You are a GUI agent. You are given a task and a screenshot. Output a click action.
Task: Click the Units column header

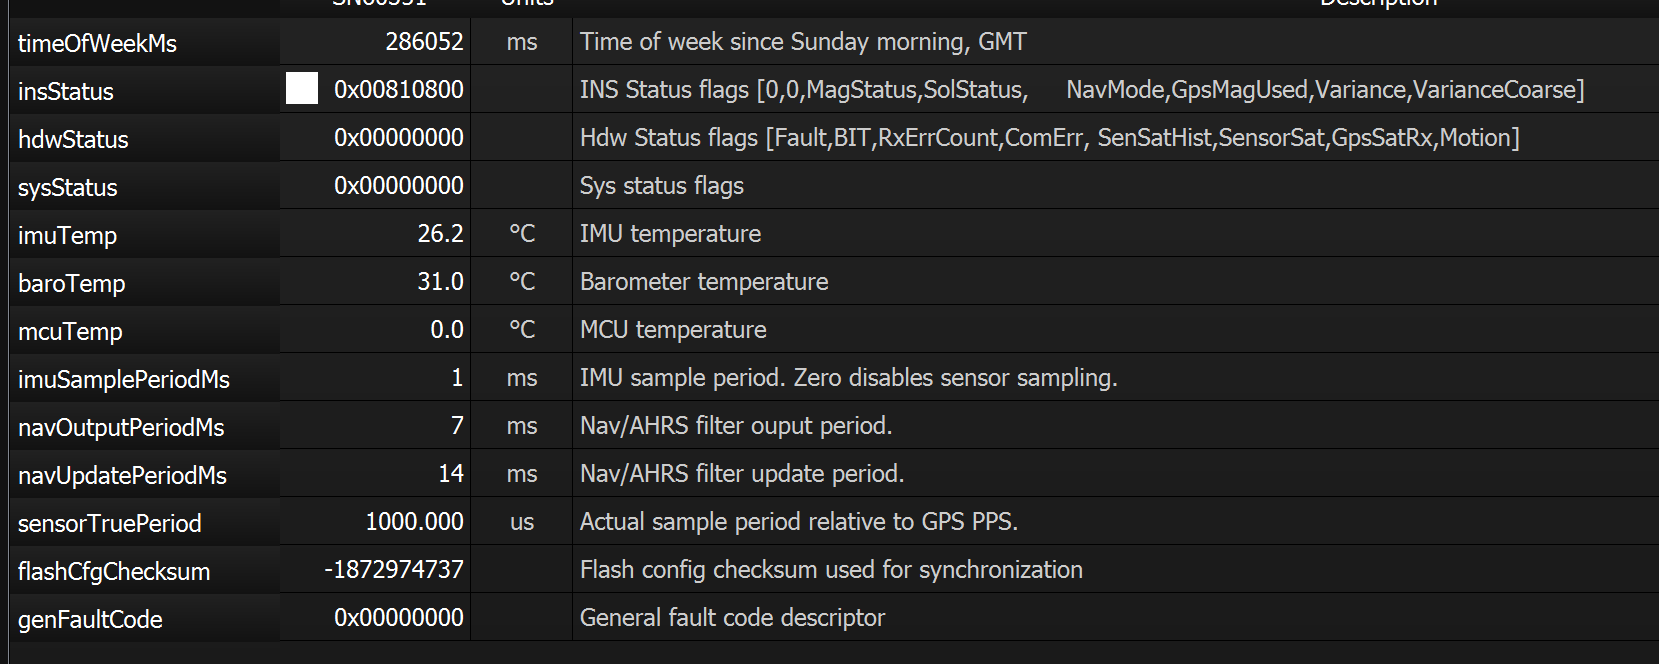pos(526,4)
